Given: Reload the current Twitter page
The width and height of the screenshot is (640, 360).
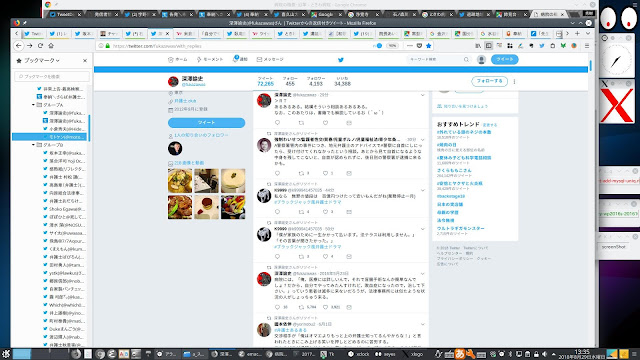Looking at the screenshot, I should [40, 46].
